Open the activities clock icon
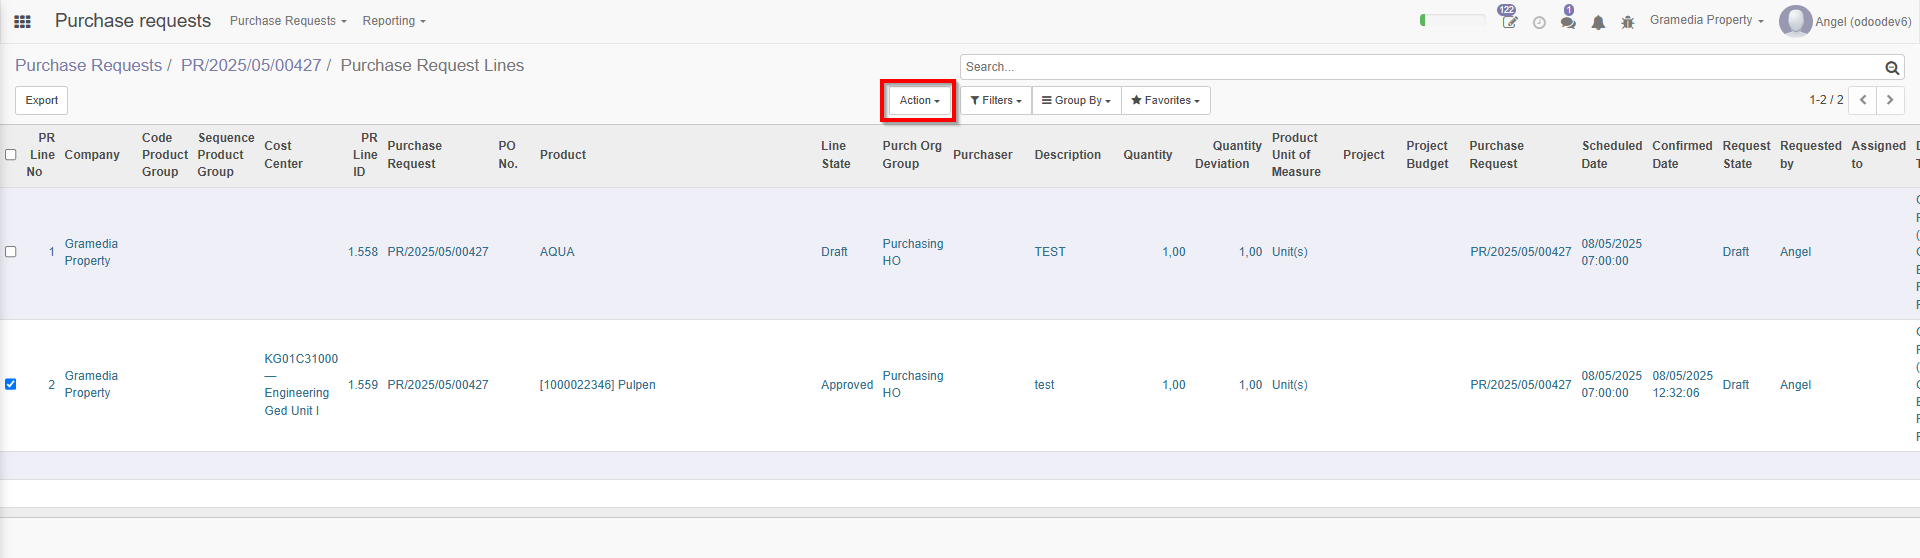Screen dimensions: 1920x558 [1539, 22]
